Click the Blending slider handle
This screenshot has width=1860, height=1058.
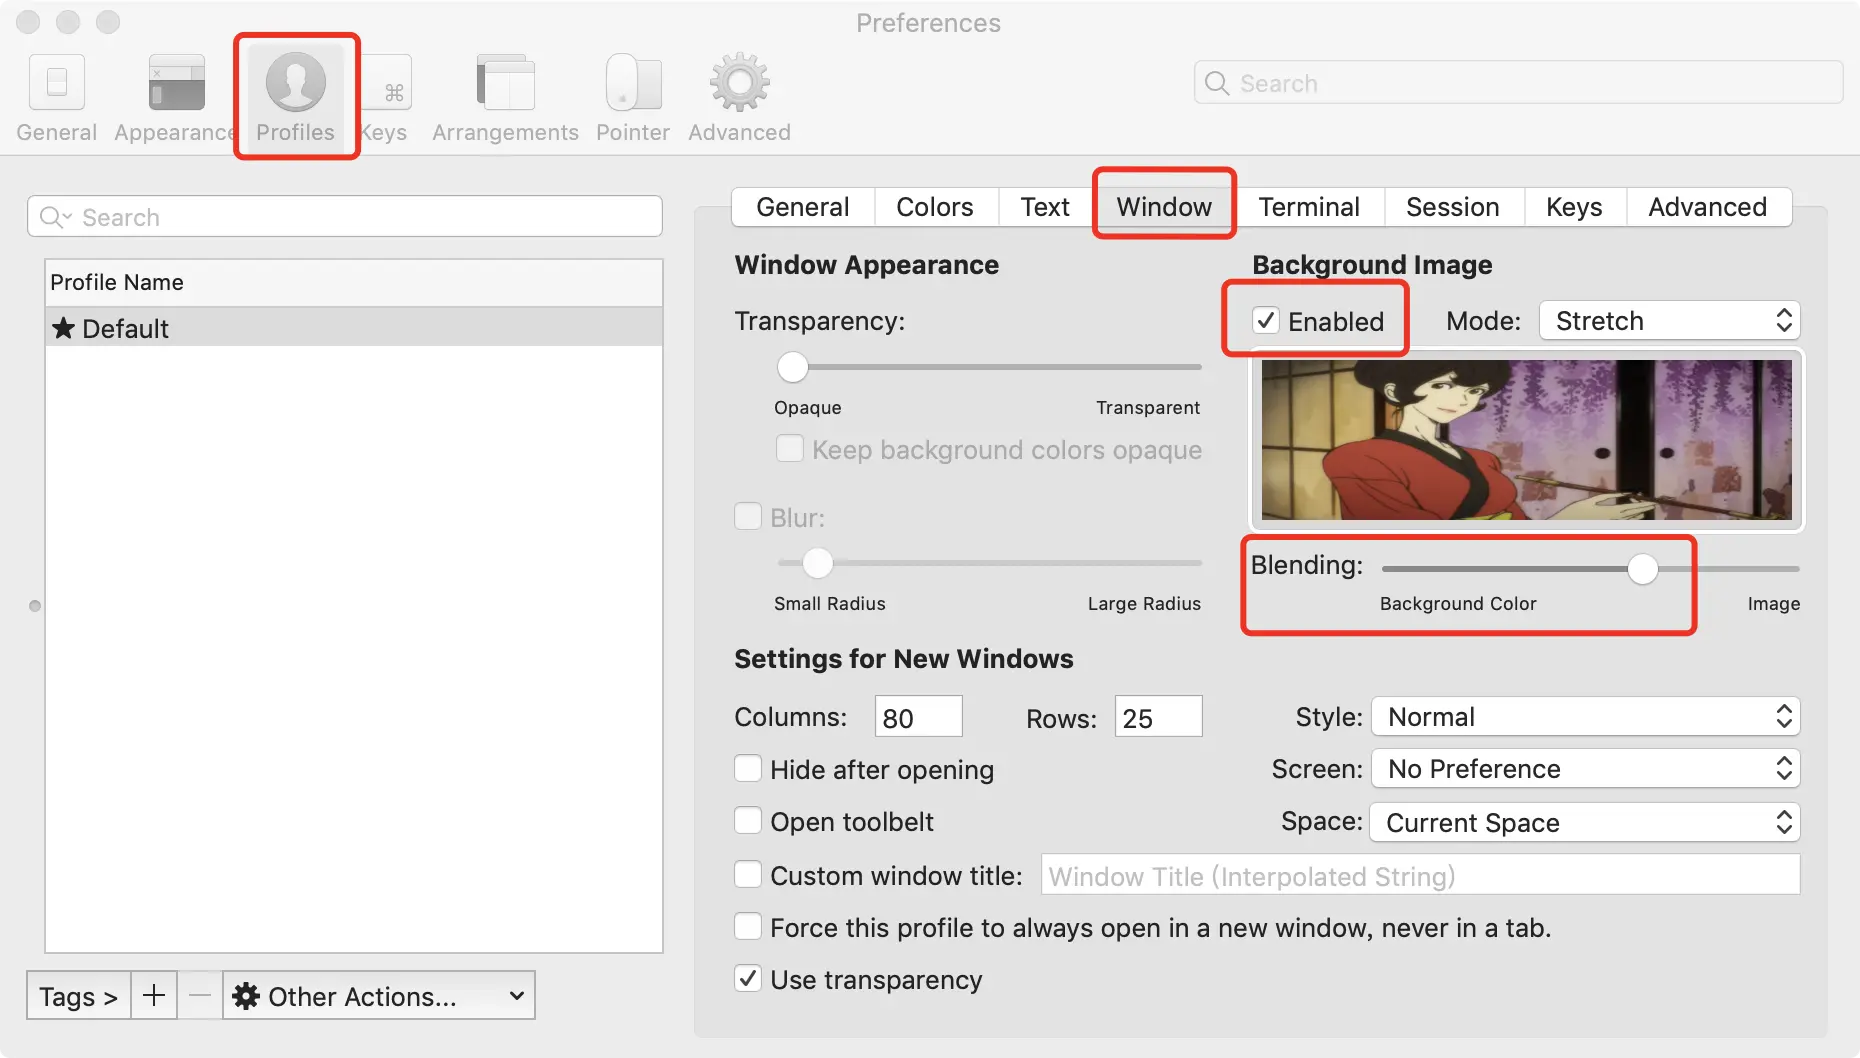point(1643,568)
